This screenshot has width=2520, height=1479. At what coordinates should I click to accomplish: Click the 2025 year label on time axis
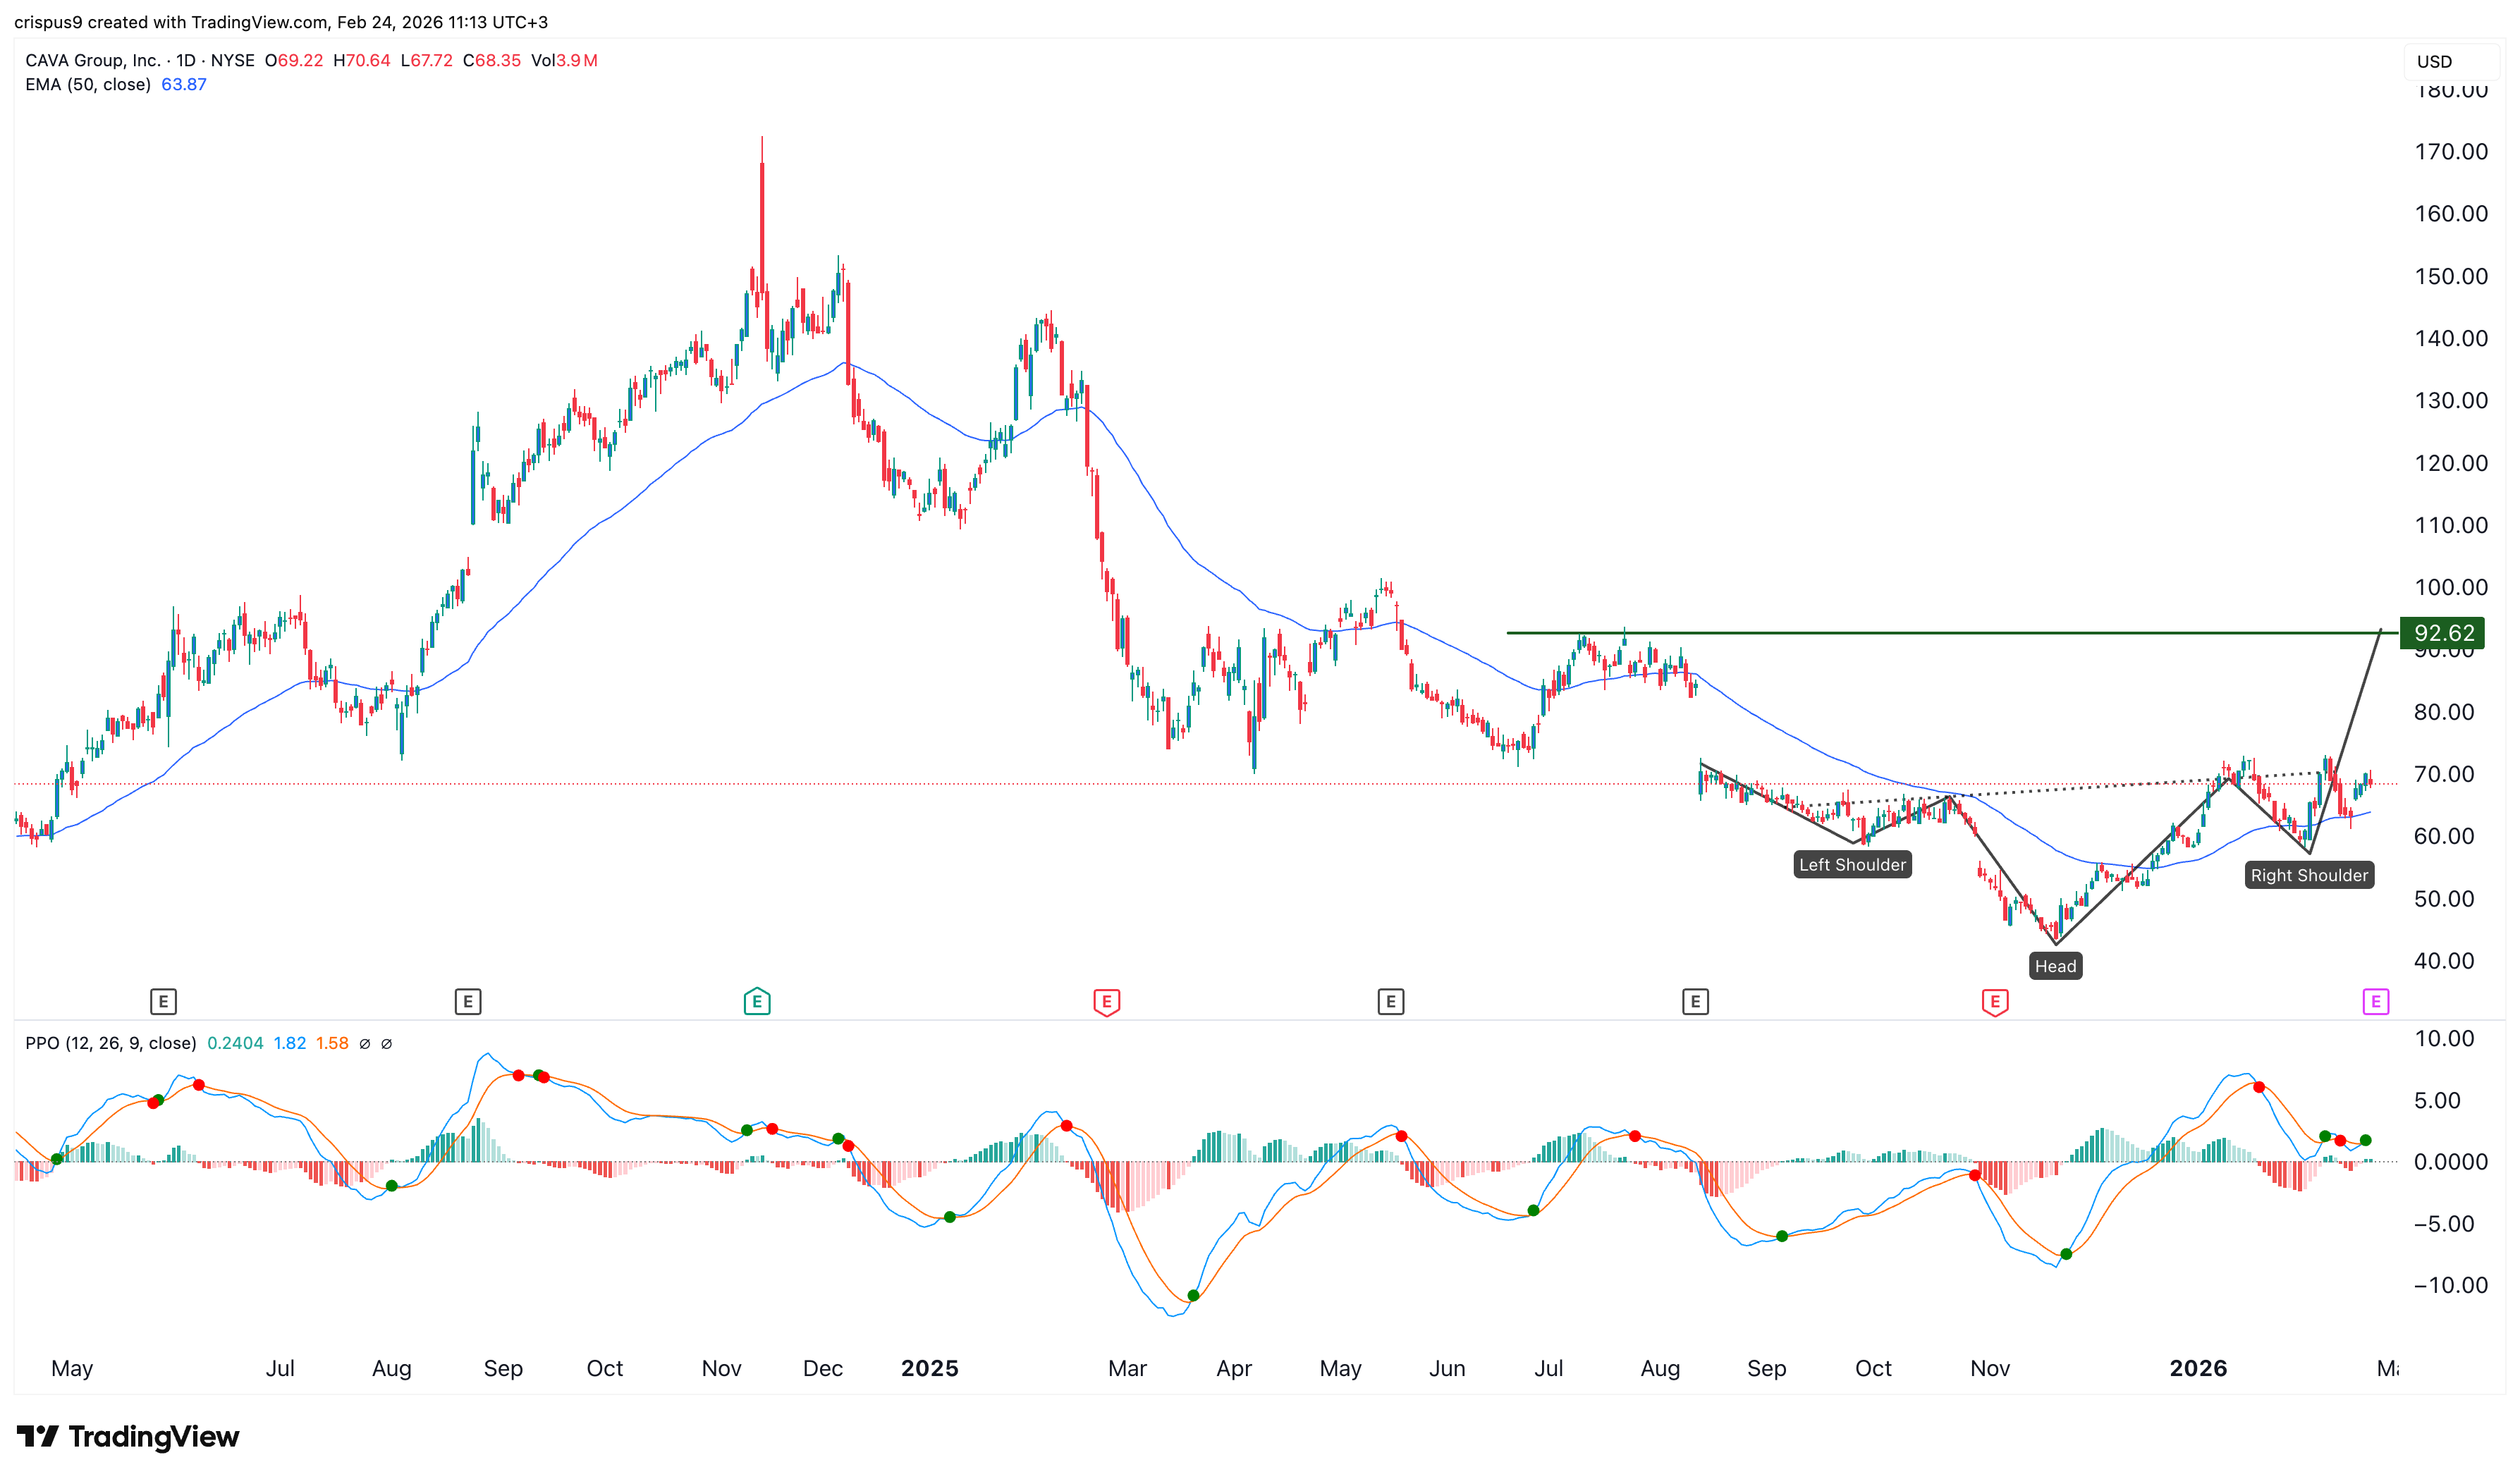[x=929, y=1368]
